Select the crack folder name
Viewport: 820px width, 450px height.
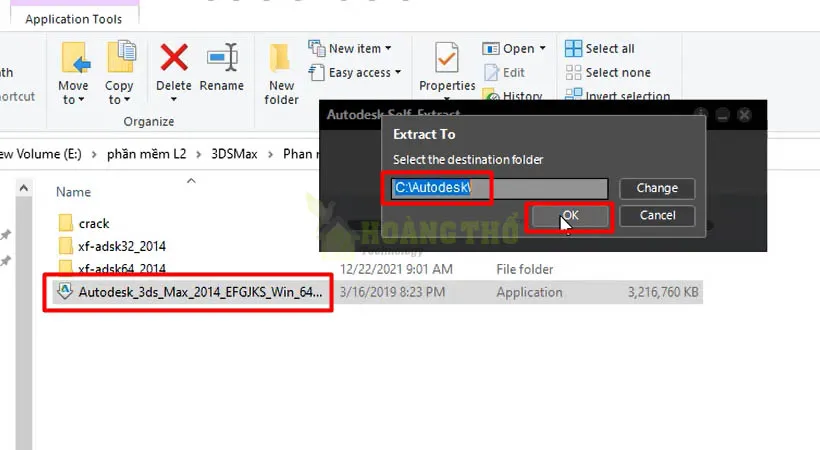click(94, 223)
